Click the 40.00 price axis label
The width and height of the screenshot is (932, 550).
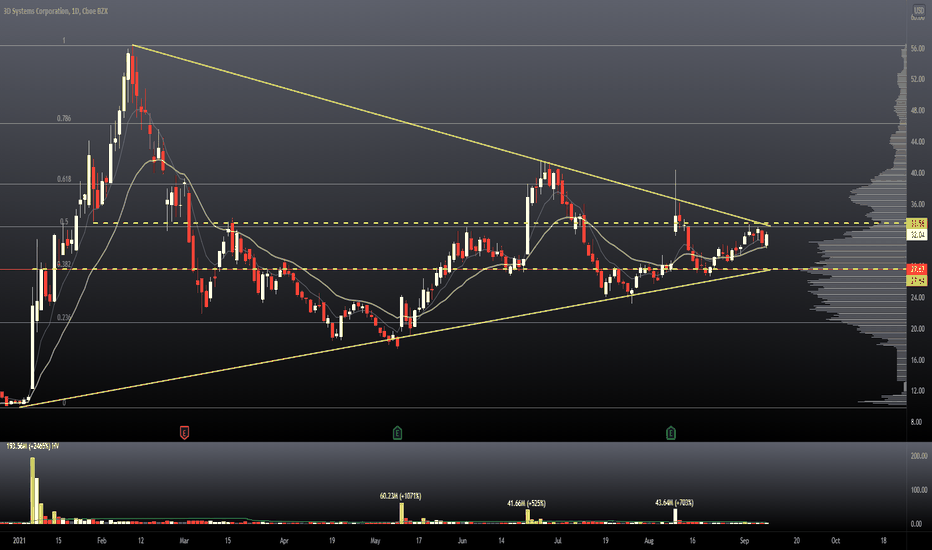(917, 173)
